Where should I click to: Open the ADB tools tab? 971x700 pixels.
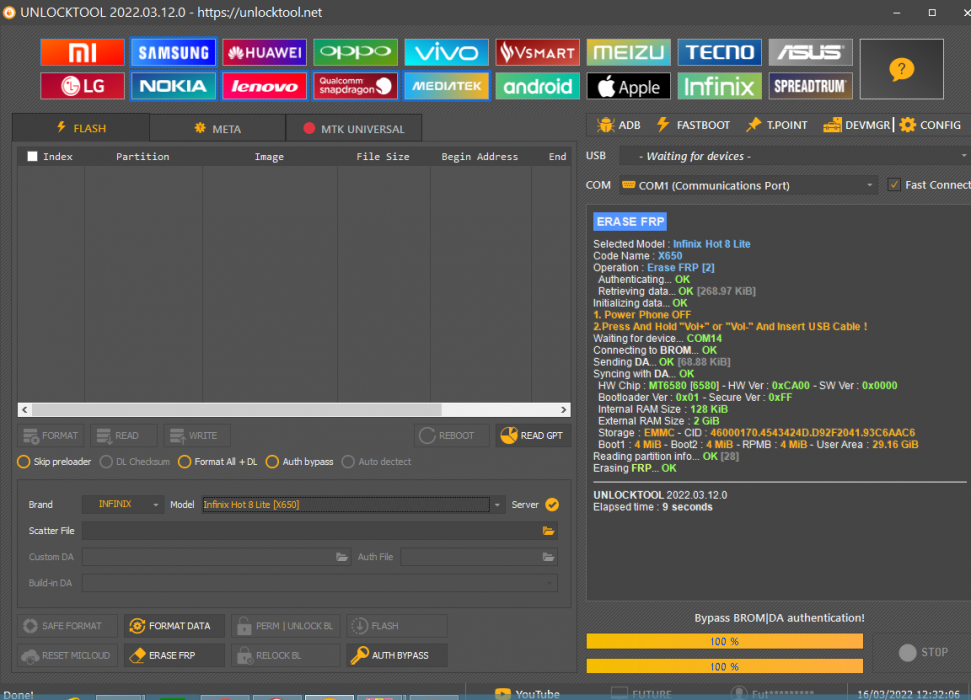(x=619, y=125)
